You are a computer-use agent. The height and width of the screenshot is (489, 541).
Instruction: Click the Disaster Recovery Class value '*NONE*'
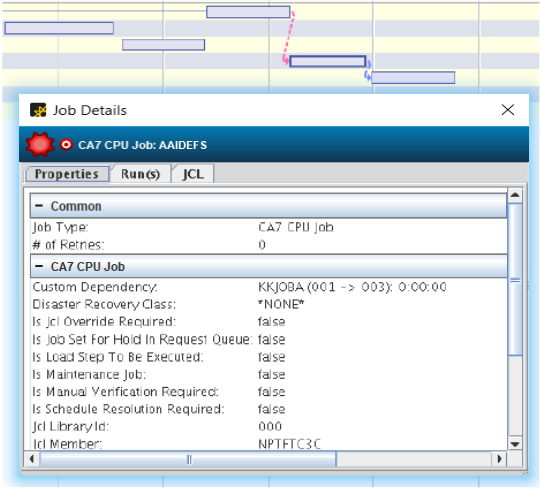coord(281,304)
